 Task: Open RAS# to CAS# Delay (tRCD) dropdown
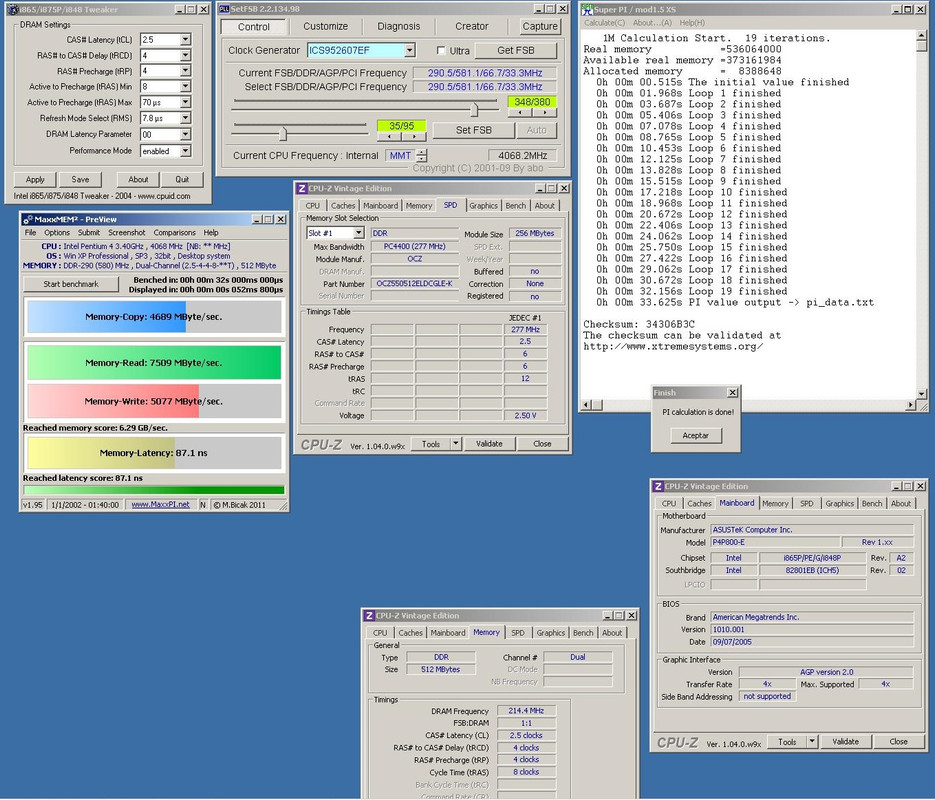point(185,55)
